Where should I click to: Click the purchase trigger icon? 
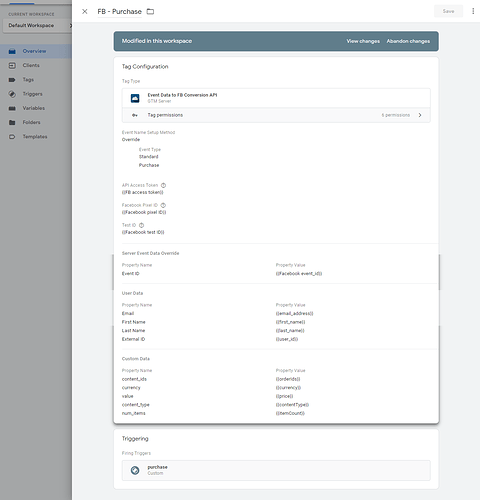tap(135, 470)
